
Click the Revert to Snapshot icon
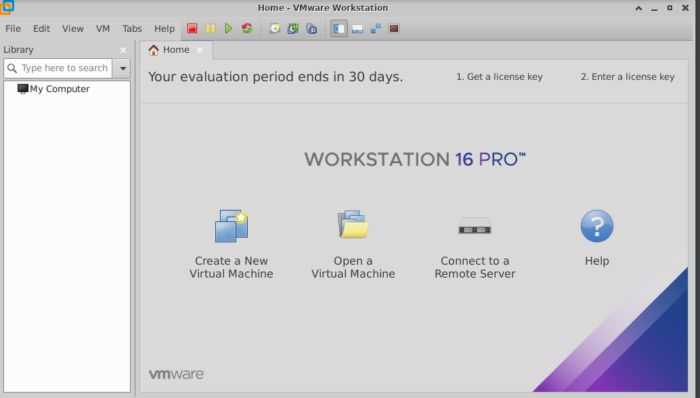(293, 29)
